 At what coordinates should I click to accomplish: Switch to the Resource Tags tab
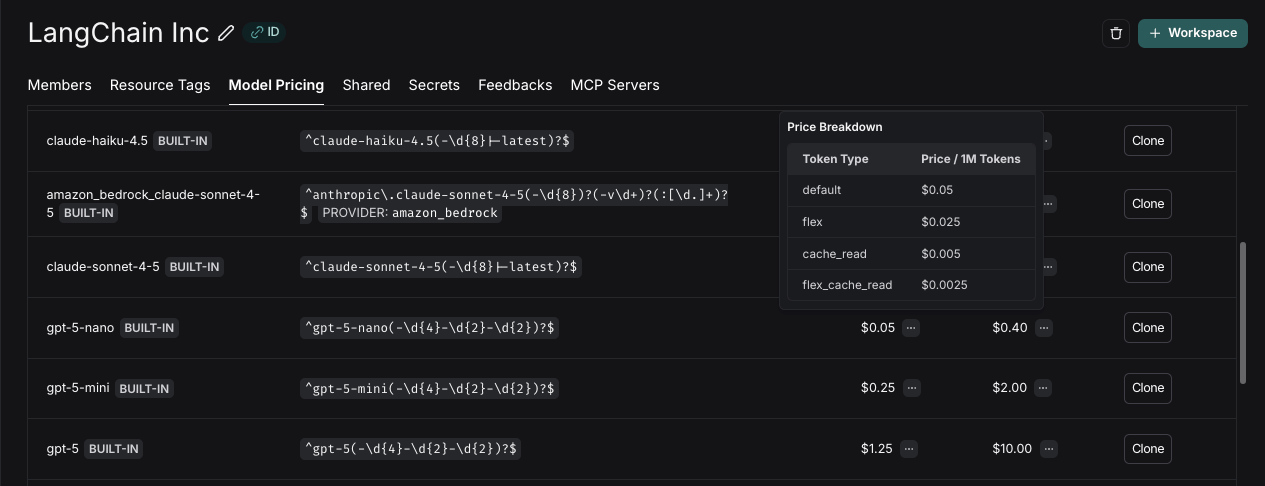pyautogui.click(x=160, y=85)
